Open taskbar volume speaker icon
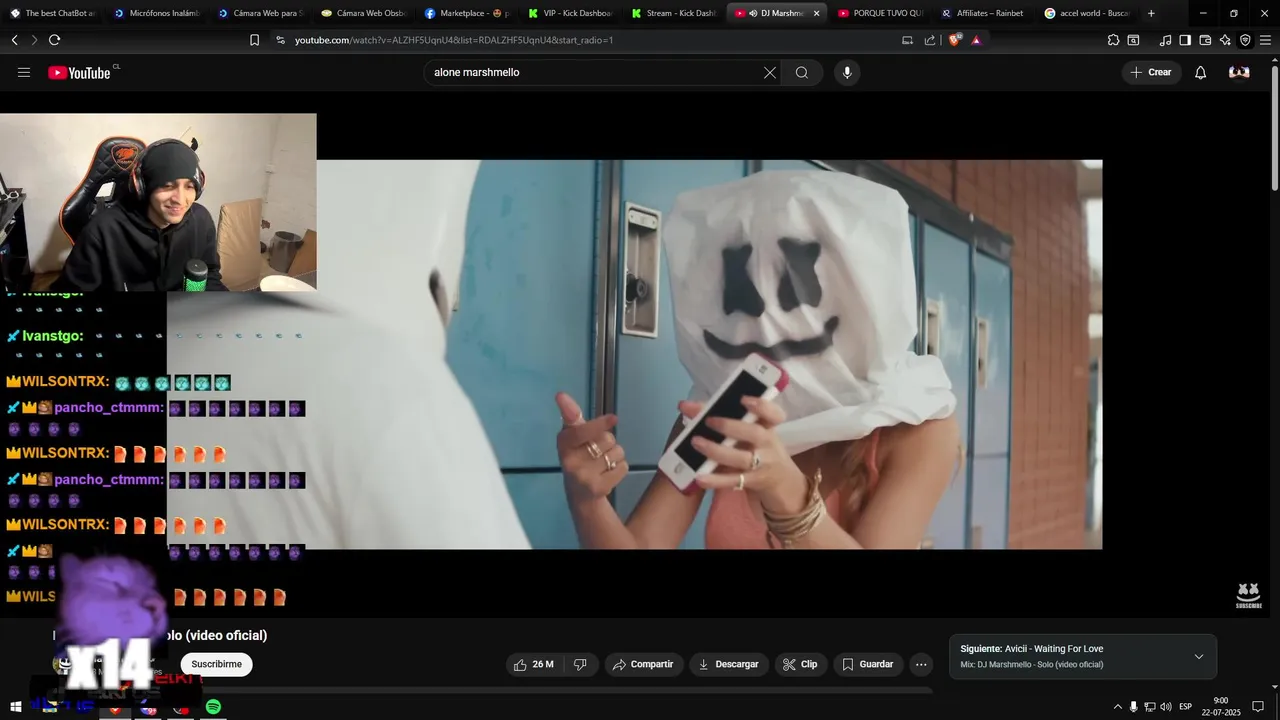Image resolution: width=1280 pixels, height=720 pixels. point(1166,707)
